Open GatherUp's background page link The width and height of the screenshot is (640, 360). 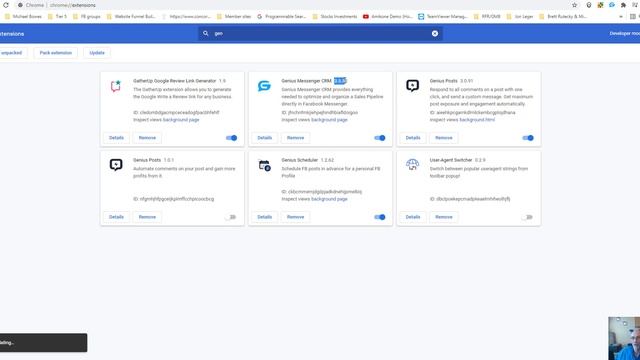[181, 120]
